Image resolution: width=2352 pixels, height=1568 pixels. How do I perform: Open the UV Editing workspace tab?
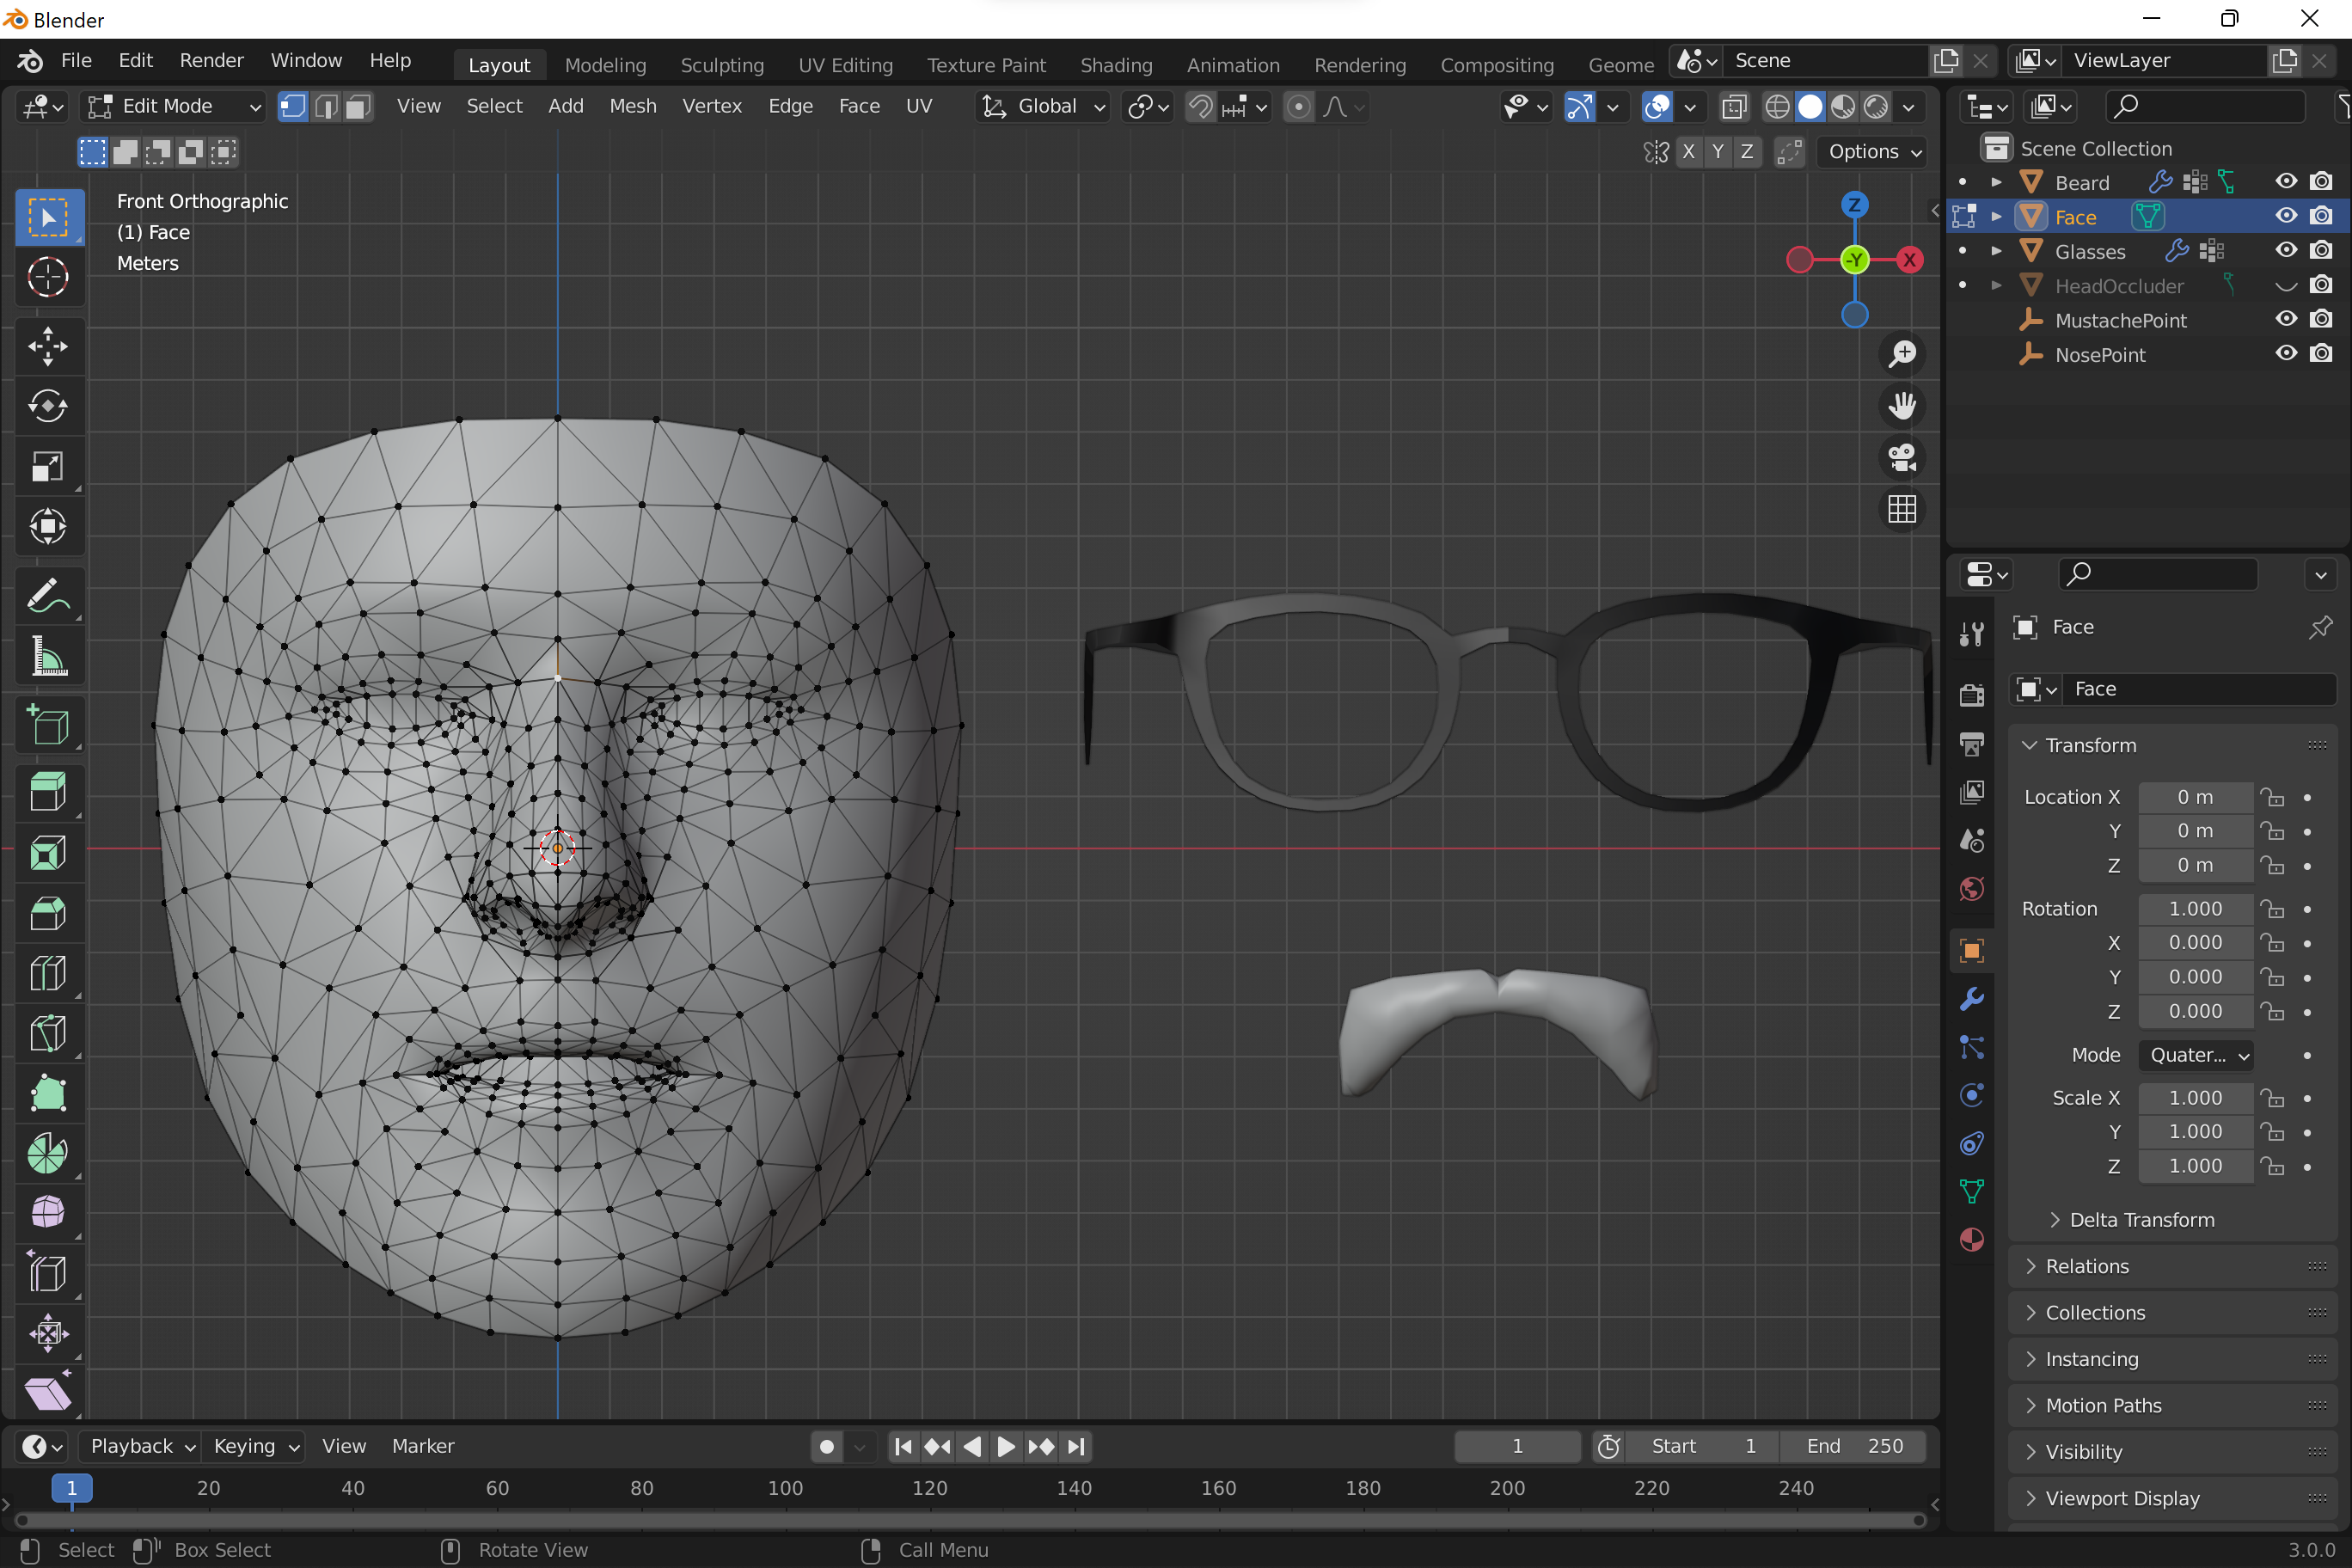coord(847,64)
